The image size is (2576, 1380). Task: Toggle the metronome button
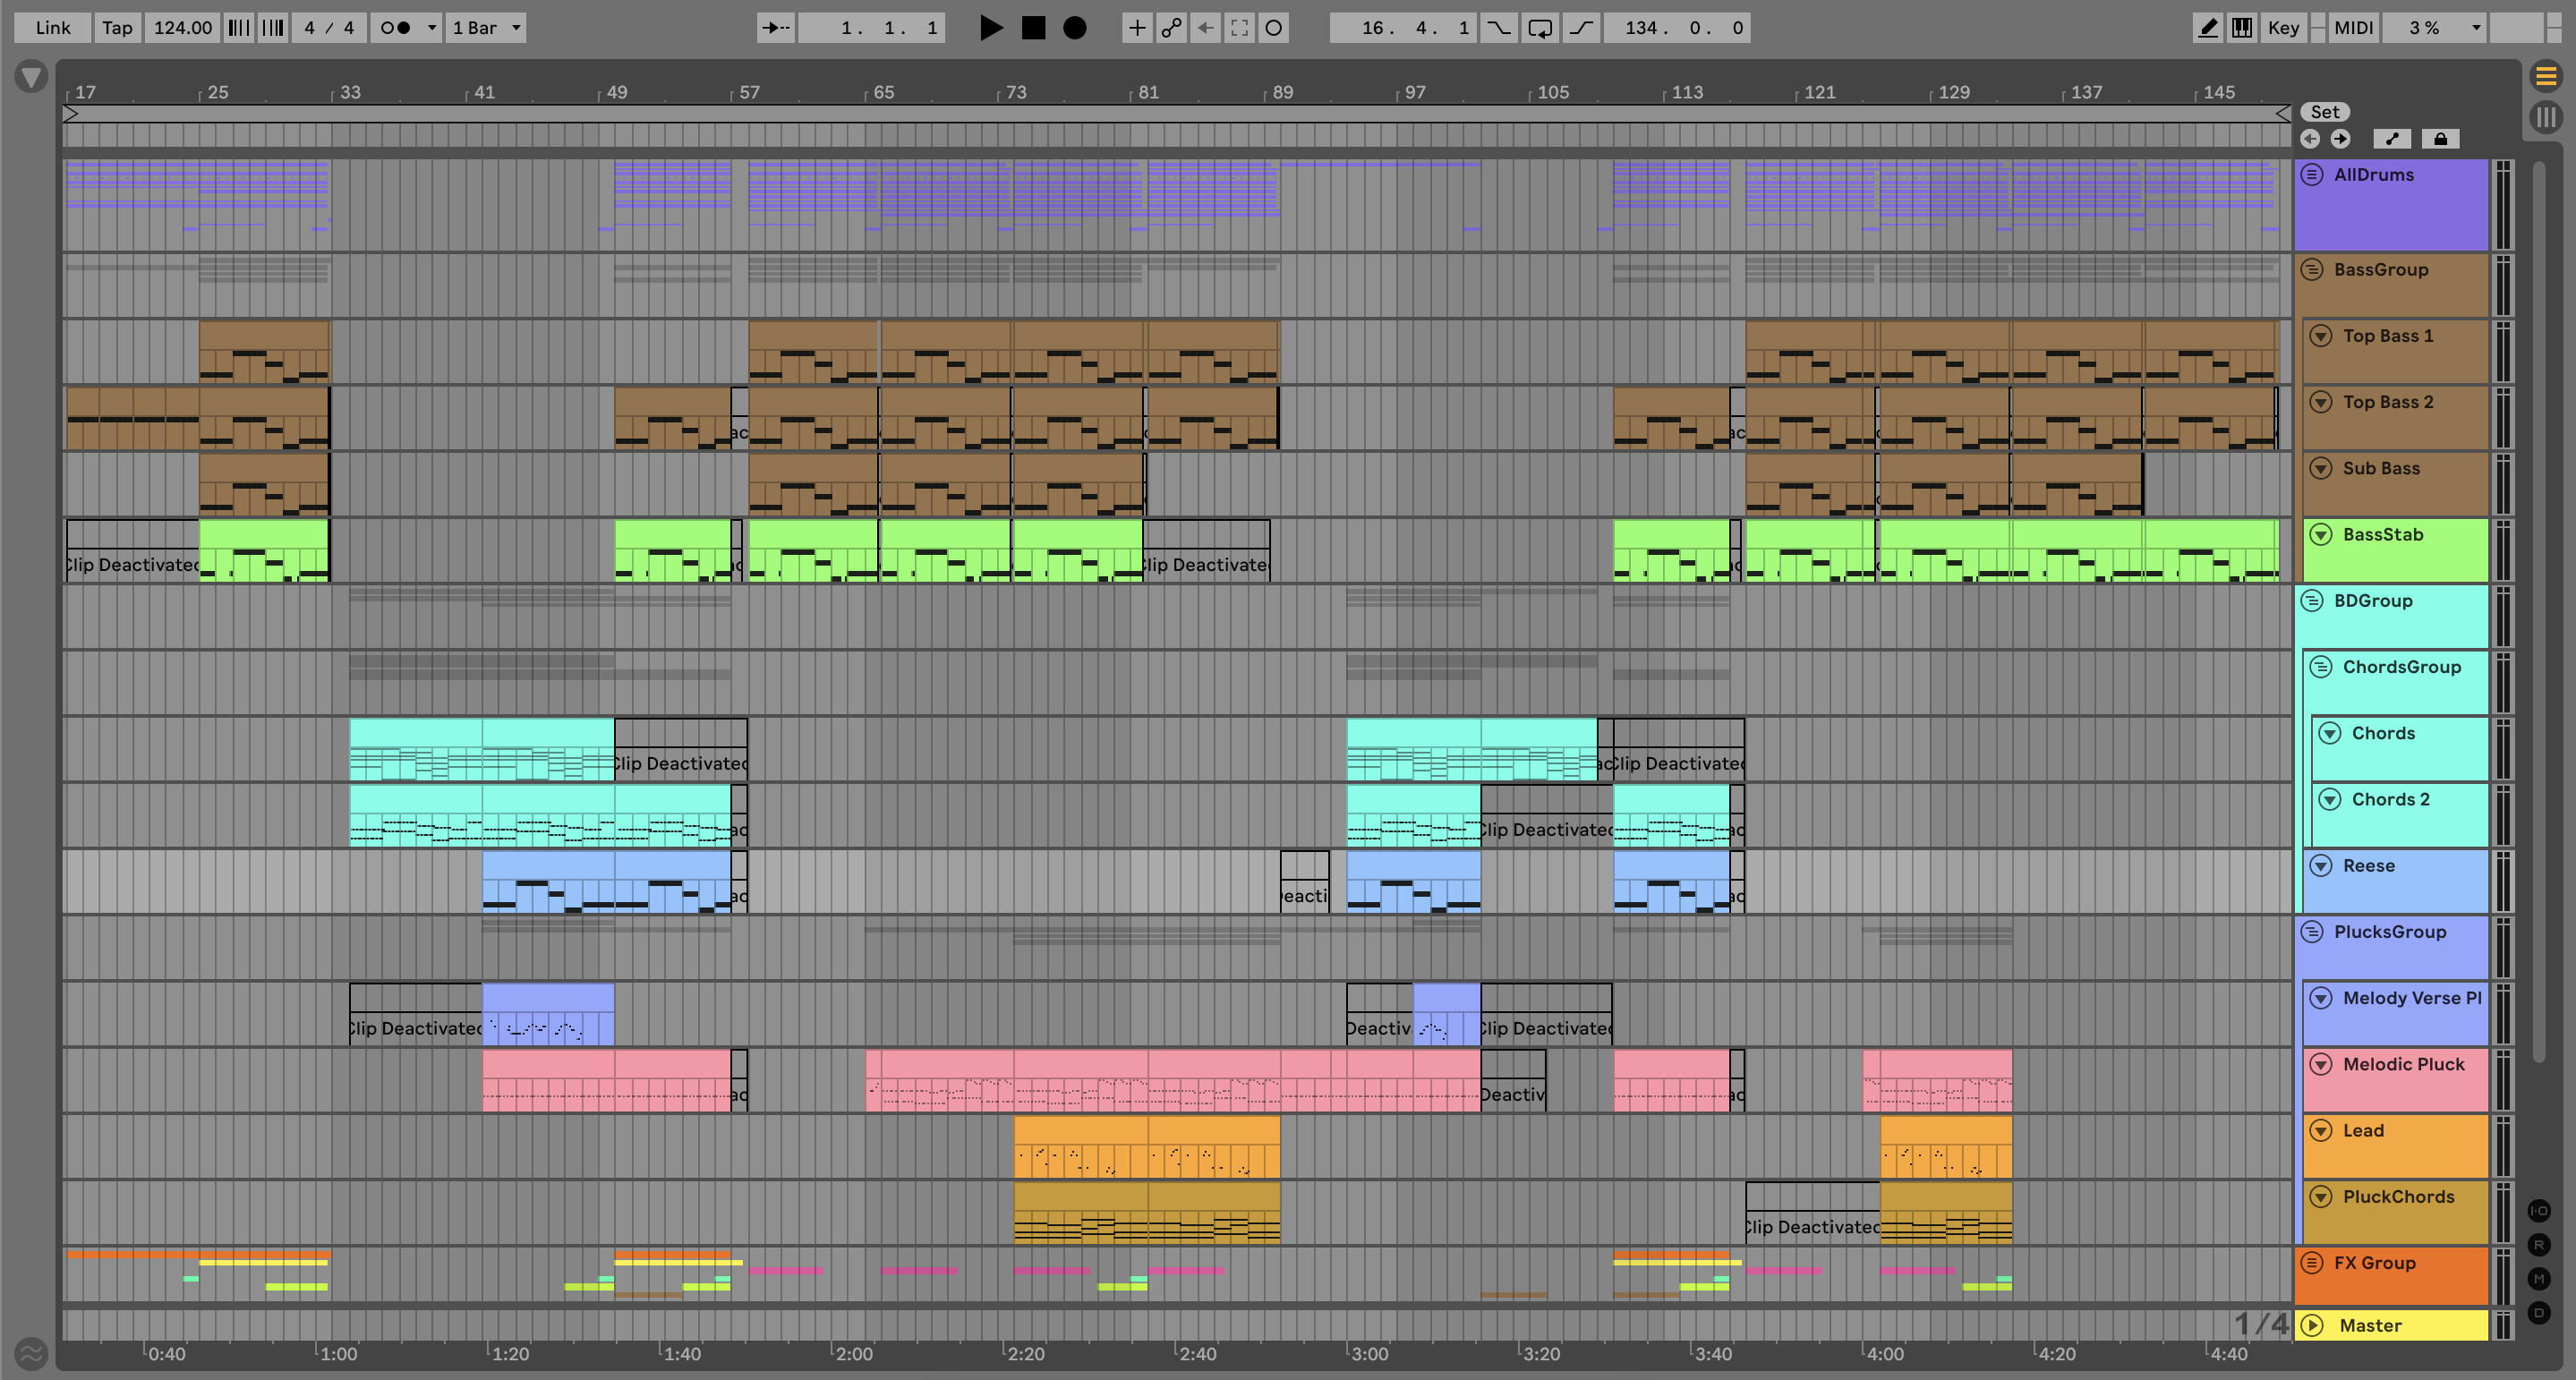coord(396,28)
